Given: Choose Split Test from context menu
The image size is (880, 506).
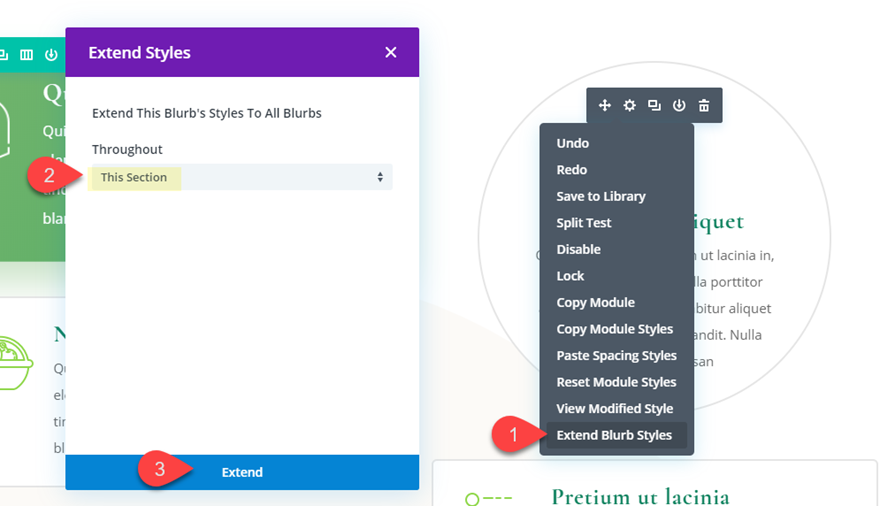Looking at the screenshot, I should [x=584, y=223].
